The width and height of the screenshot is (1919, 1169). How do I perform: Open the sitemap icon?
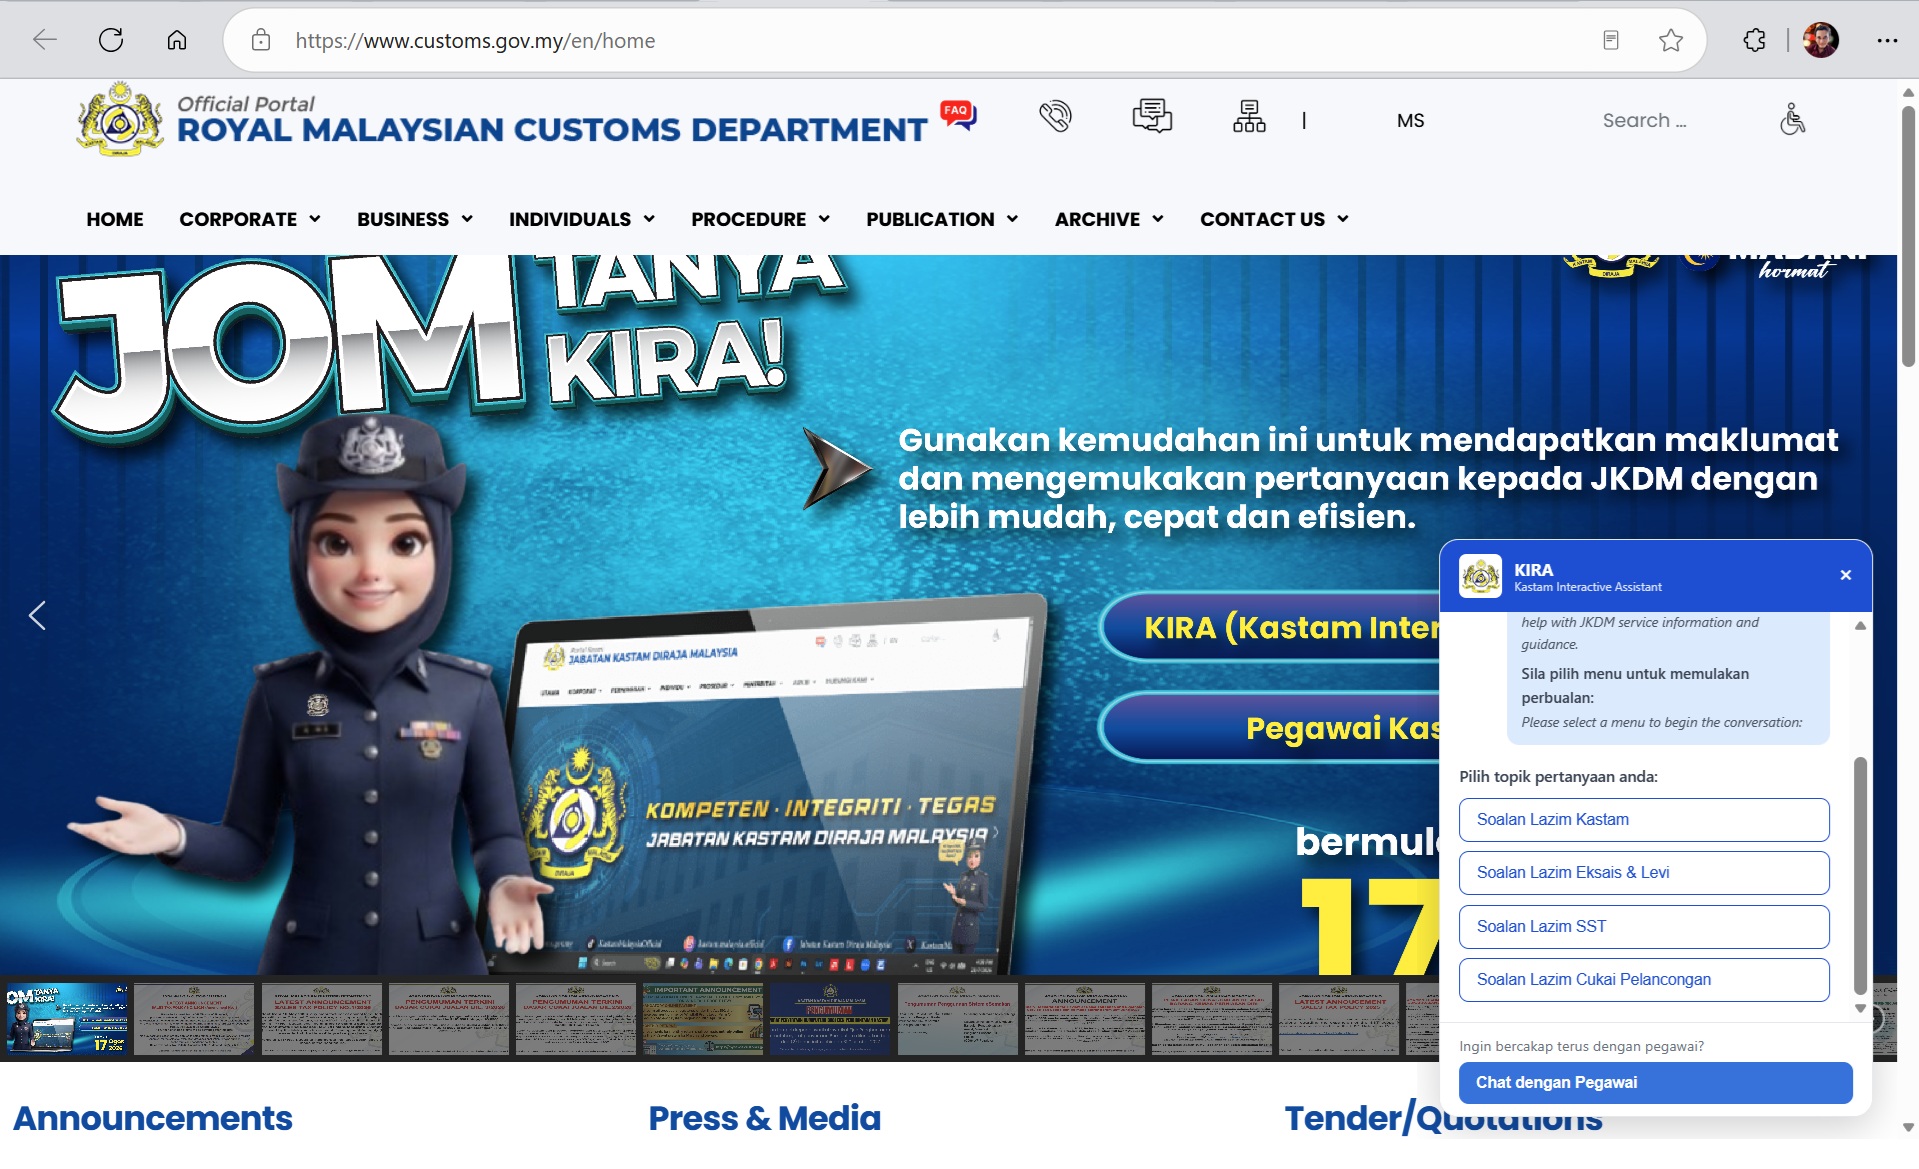pos(1249,117)
